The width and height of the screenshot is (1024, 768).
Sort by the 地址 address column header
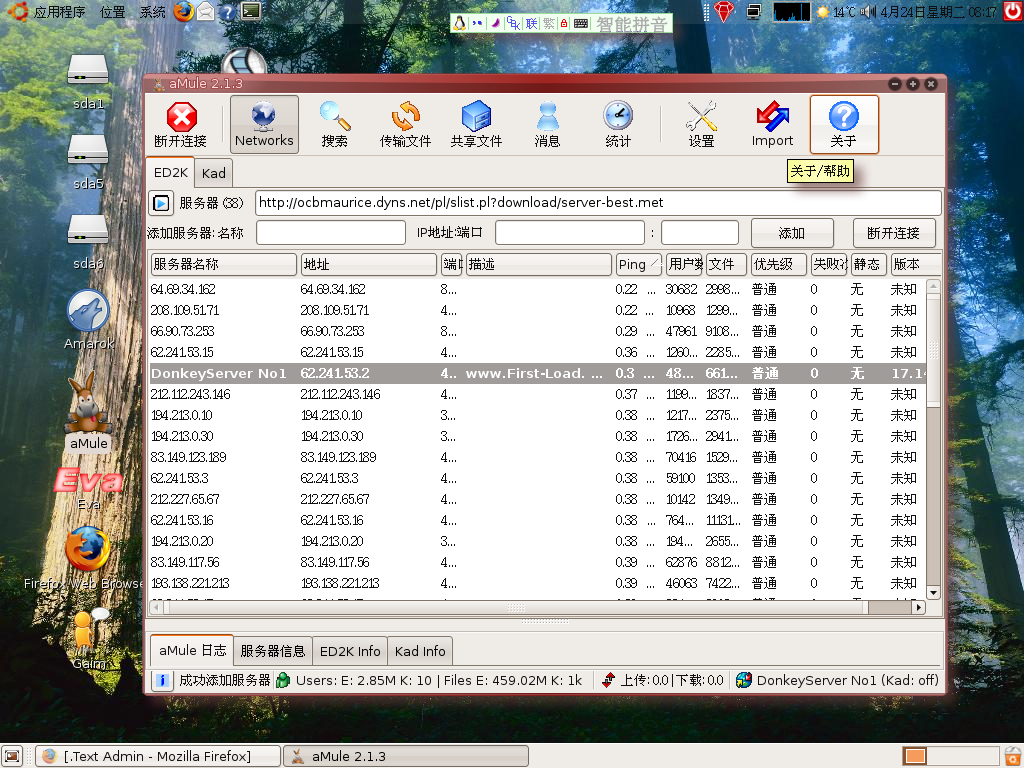coord(368,264)
